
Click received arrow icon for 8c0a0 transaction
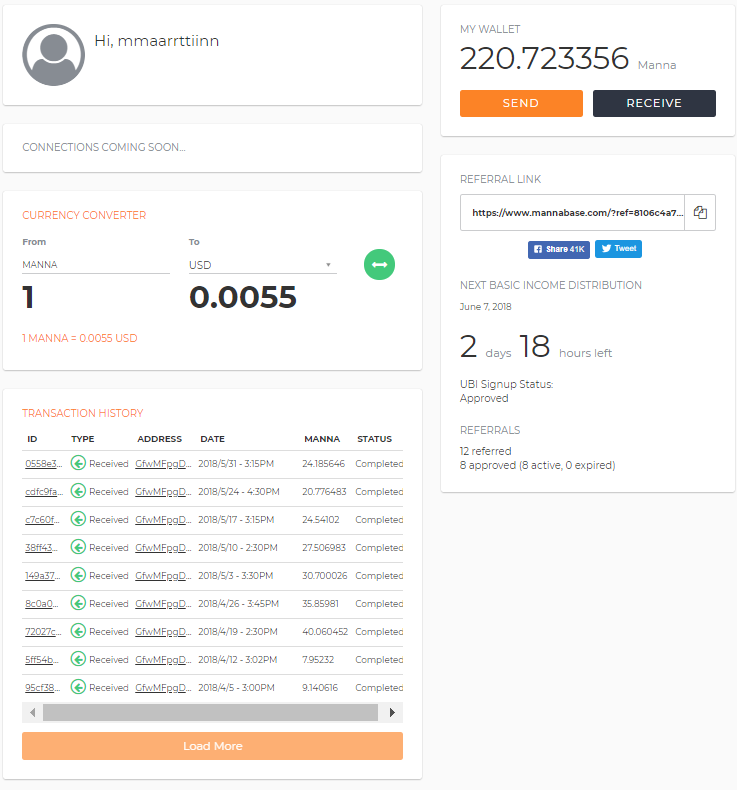tap(78, 603)
